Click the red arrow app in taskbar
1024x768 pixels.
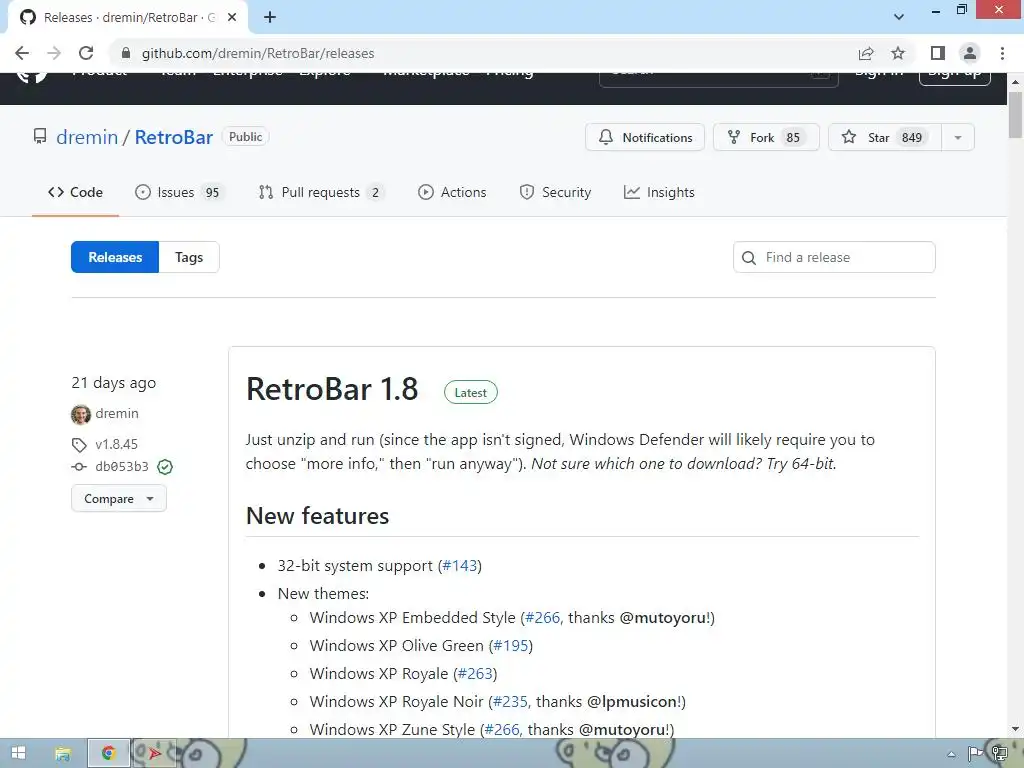point(154,754)
